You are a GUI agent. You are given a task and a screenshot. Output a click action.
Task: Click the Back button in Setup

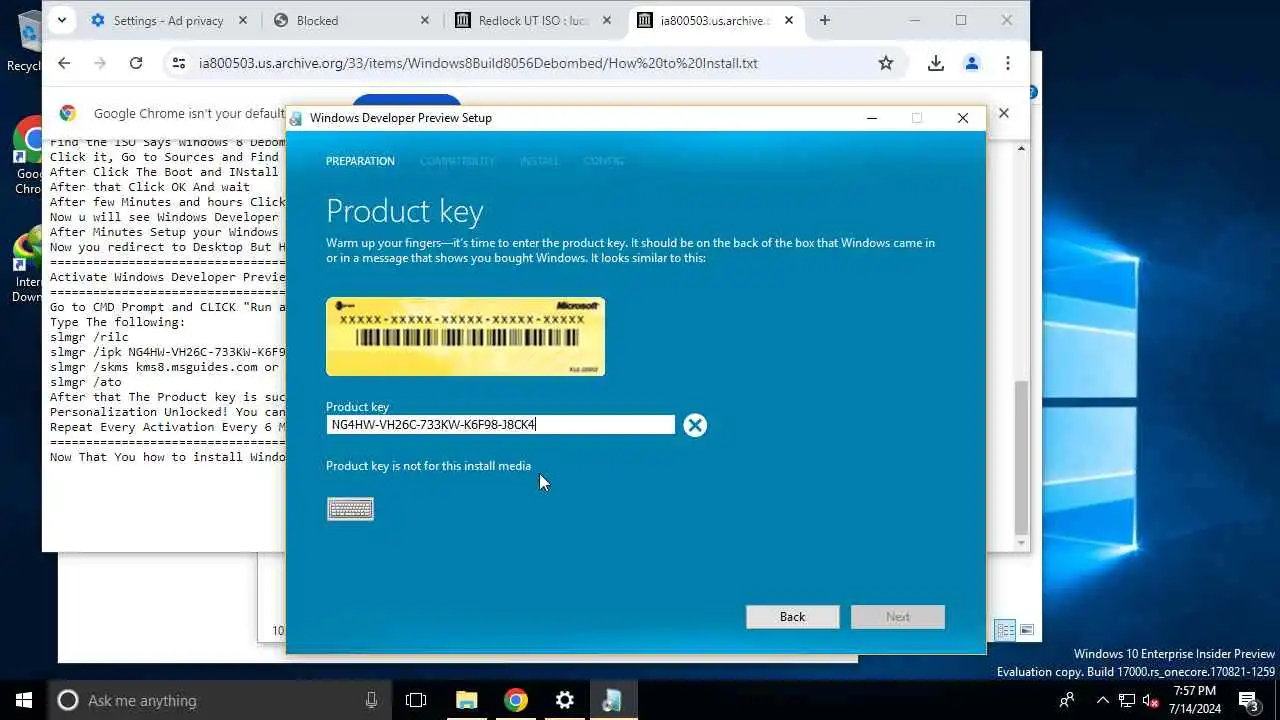(792, 617)
